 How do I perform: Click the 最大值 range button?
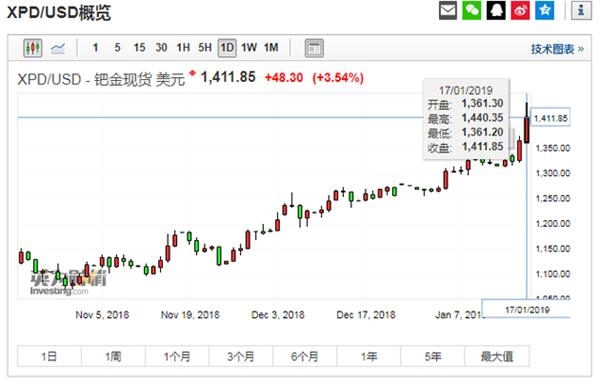point(497,356)
